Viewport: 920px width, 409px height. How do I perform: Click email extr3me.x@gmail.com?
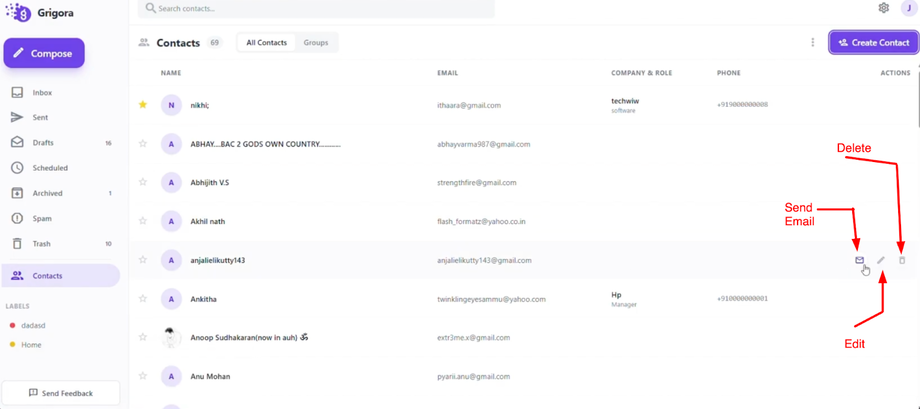click(473, 337)
